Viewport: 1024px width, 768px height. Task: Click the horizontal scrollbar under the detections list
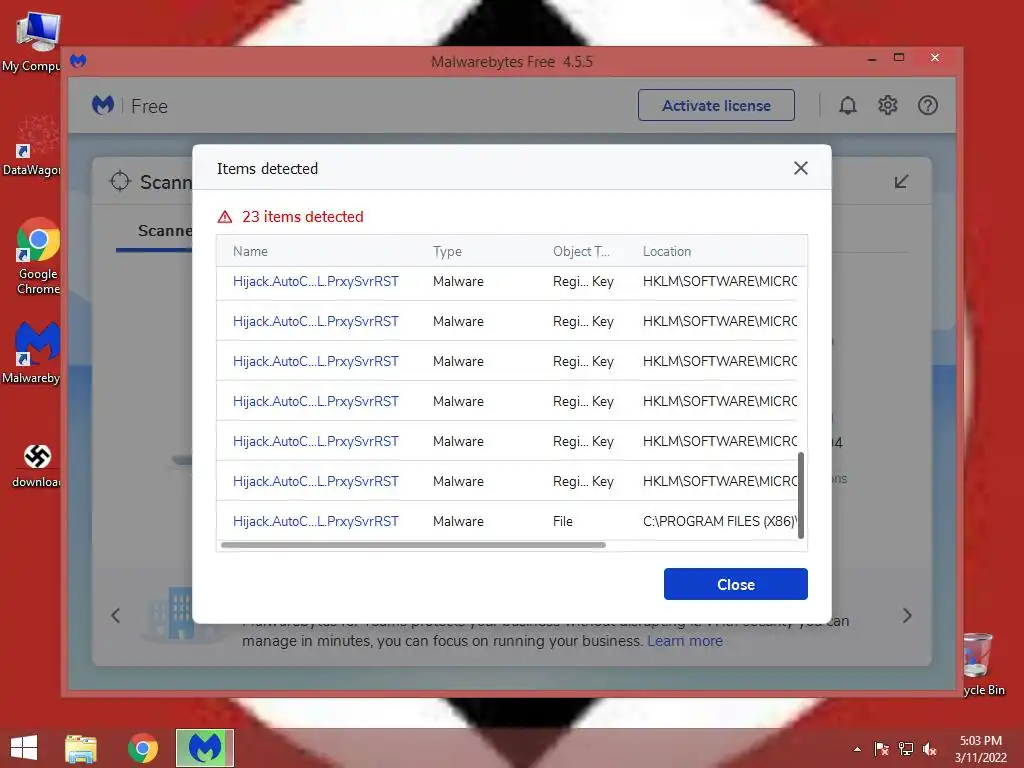[x=413, y=545]
